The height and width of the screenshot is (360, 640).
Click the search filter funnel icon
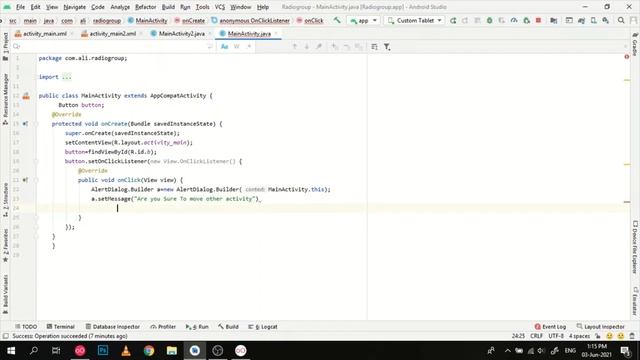(x=387, y=47)
